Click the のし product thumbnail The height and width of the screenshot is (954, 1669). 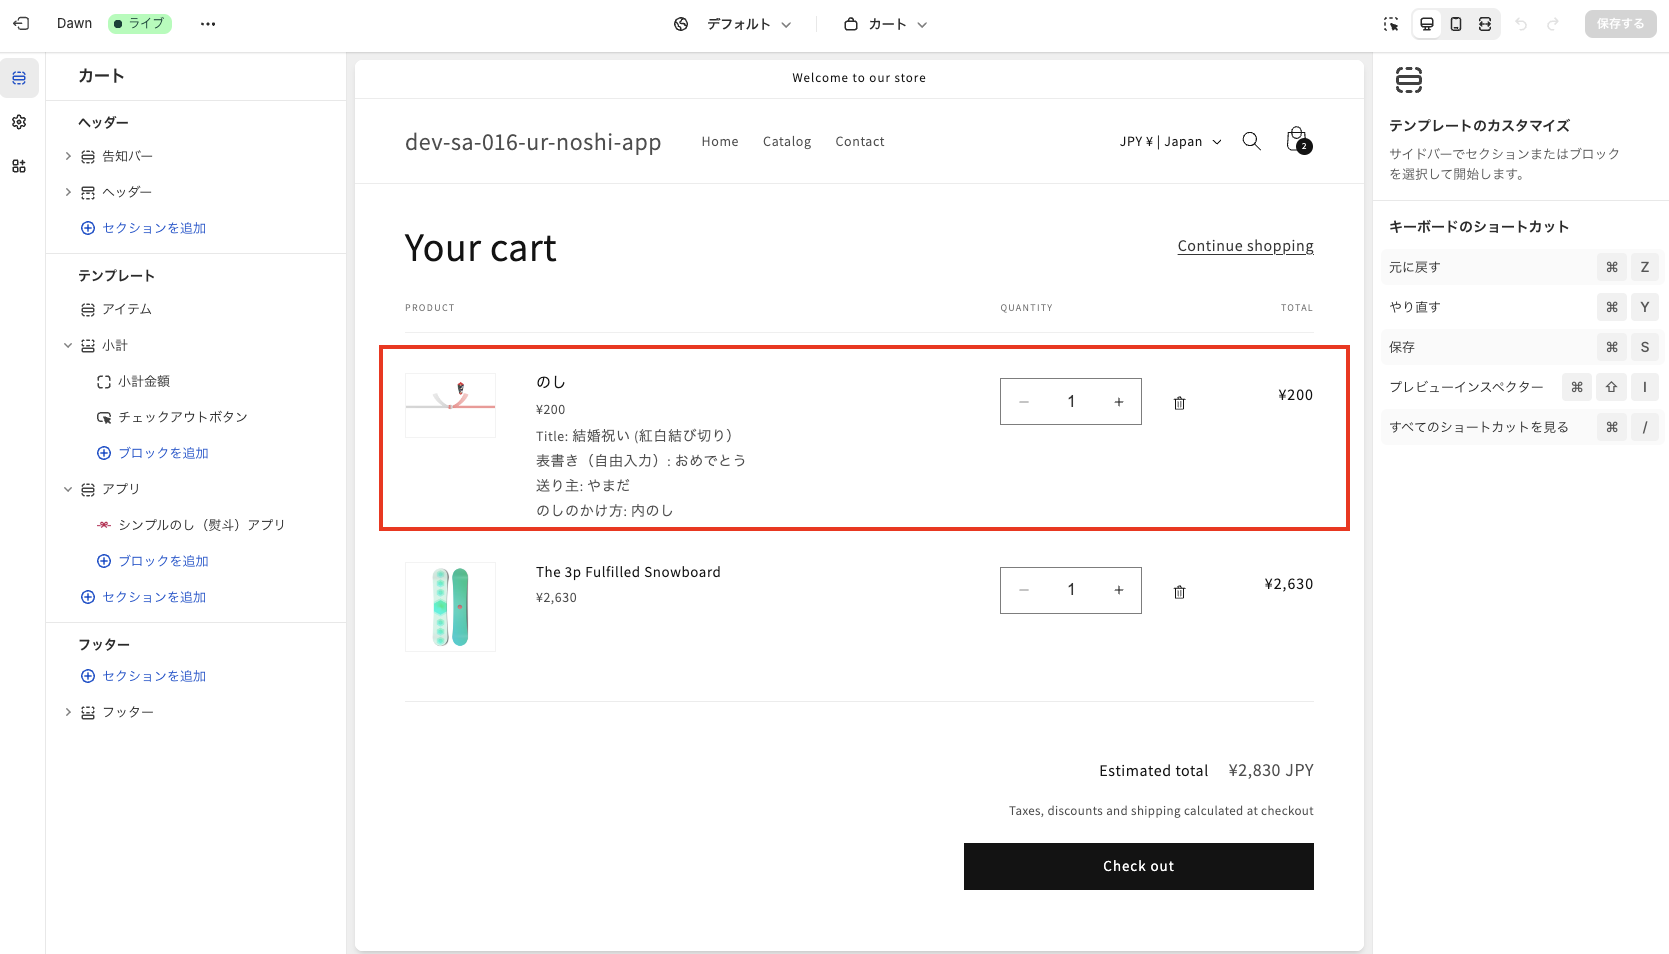pyautogui.click(x=450, y=405)
